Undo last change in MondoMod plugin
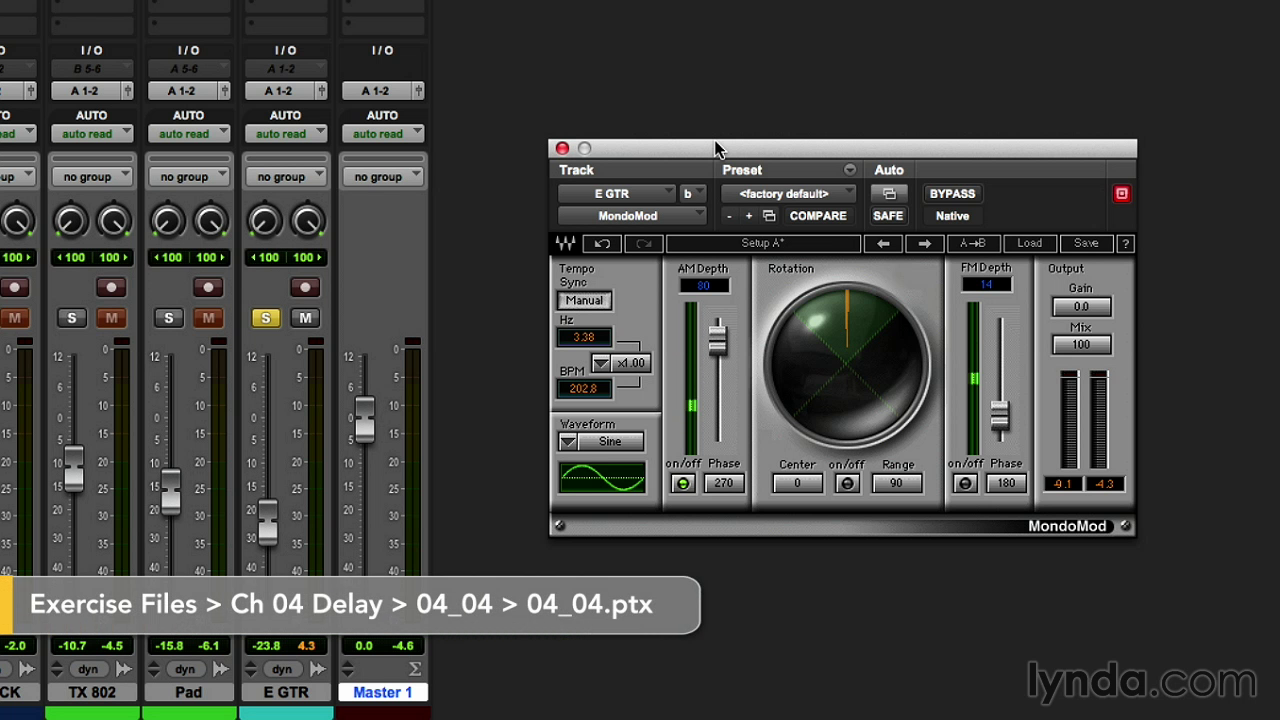Screen dimensions: 1280x720 602,243
